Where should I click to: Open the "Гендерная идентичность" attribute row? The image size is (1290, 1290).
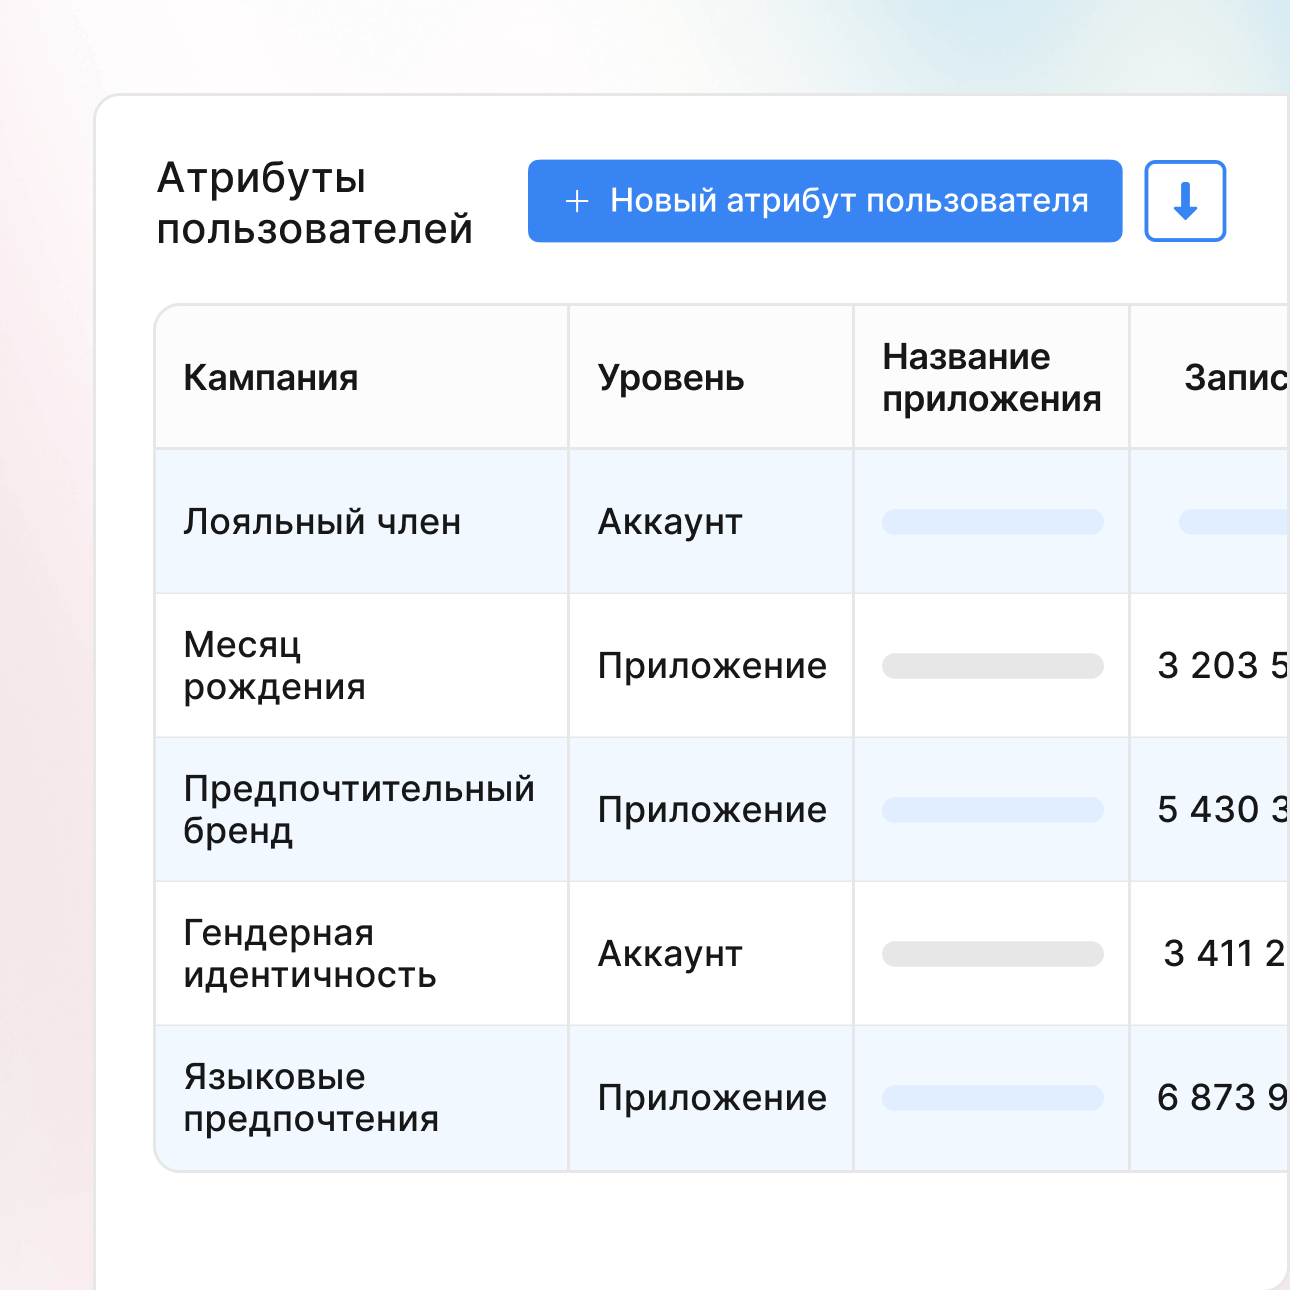point(310,954)
